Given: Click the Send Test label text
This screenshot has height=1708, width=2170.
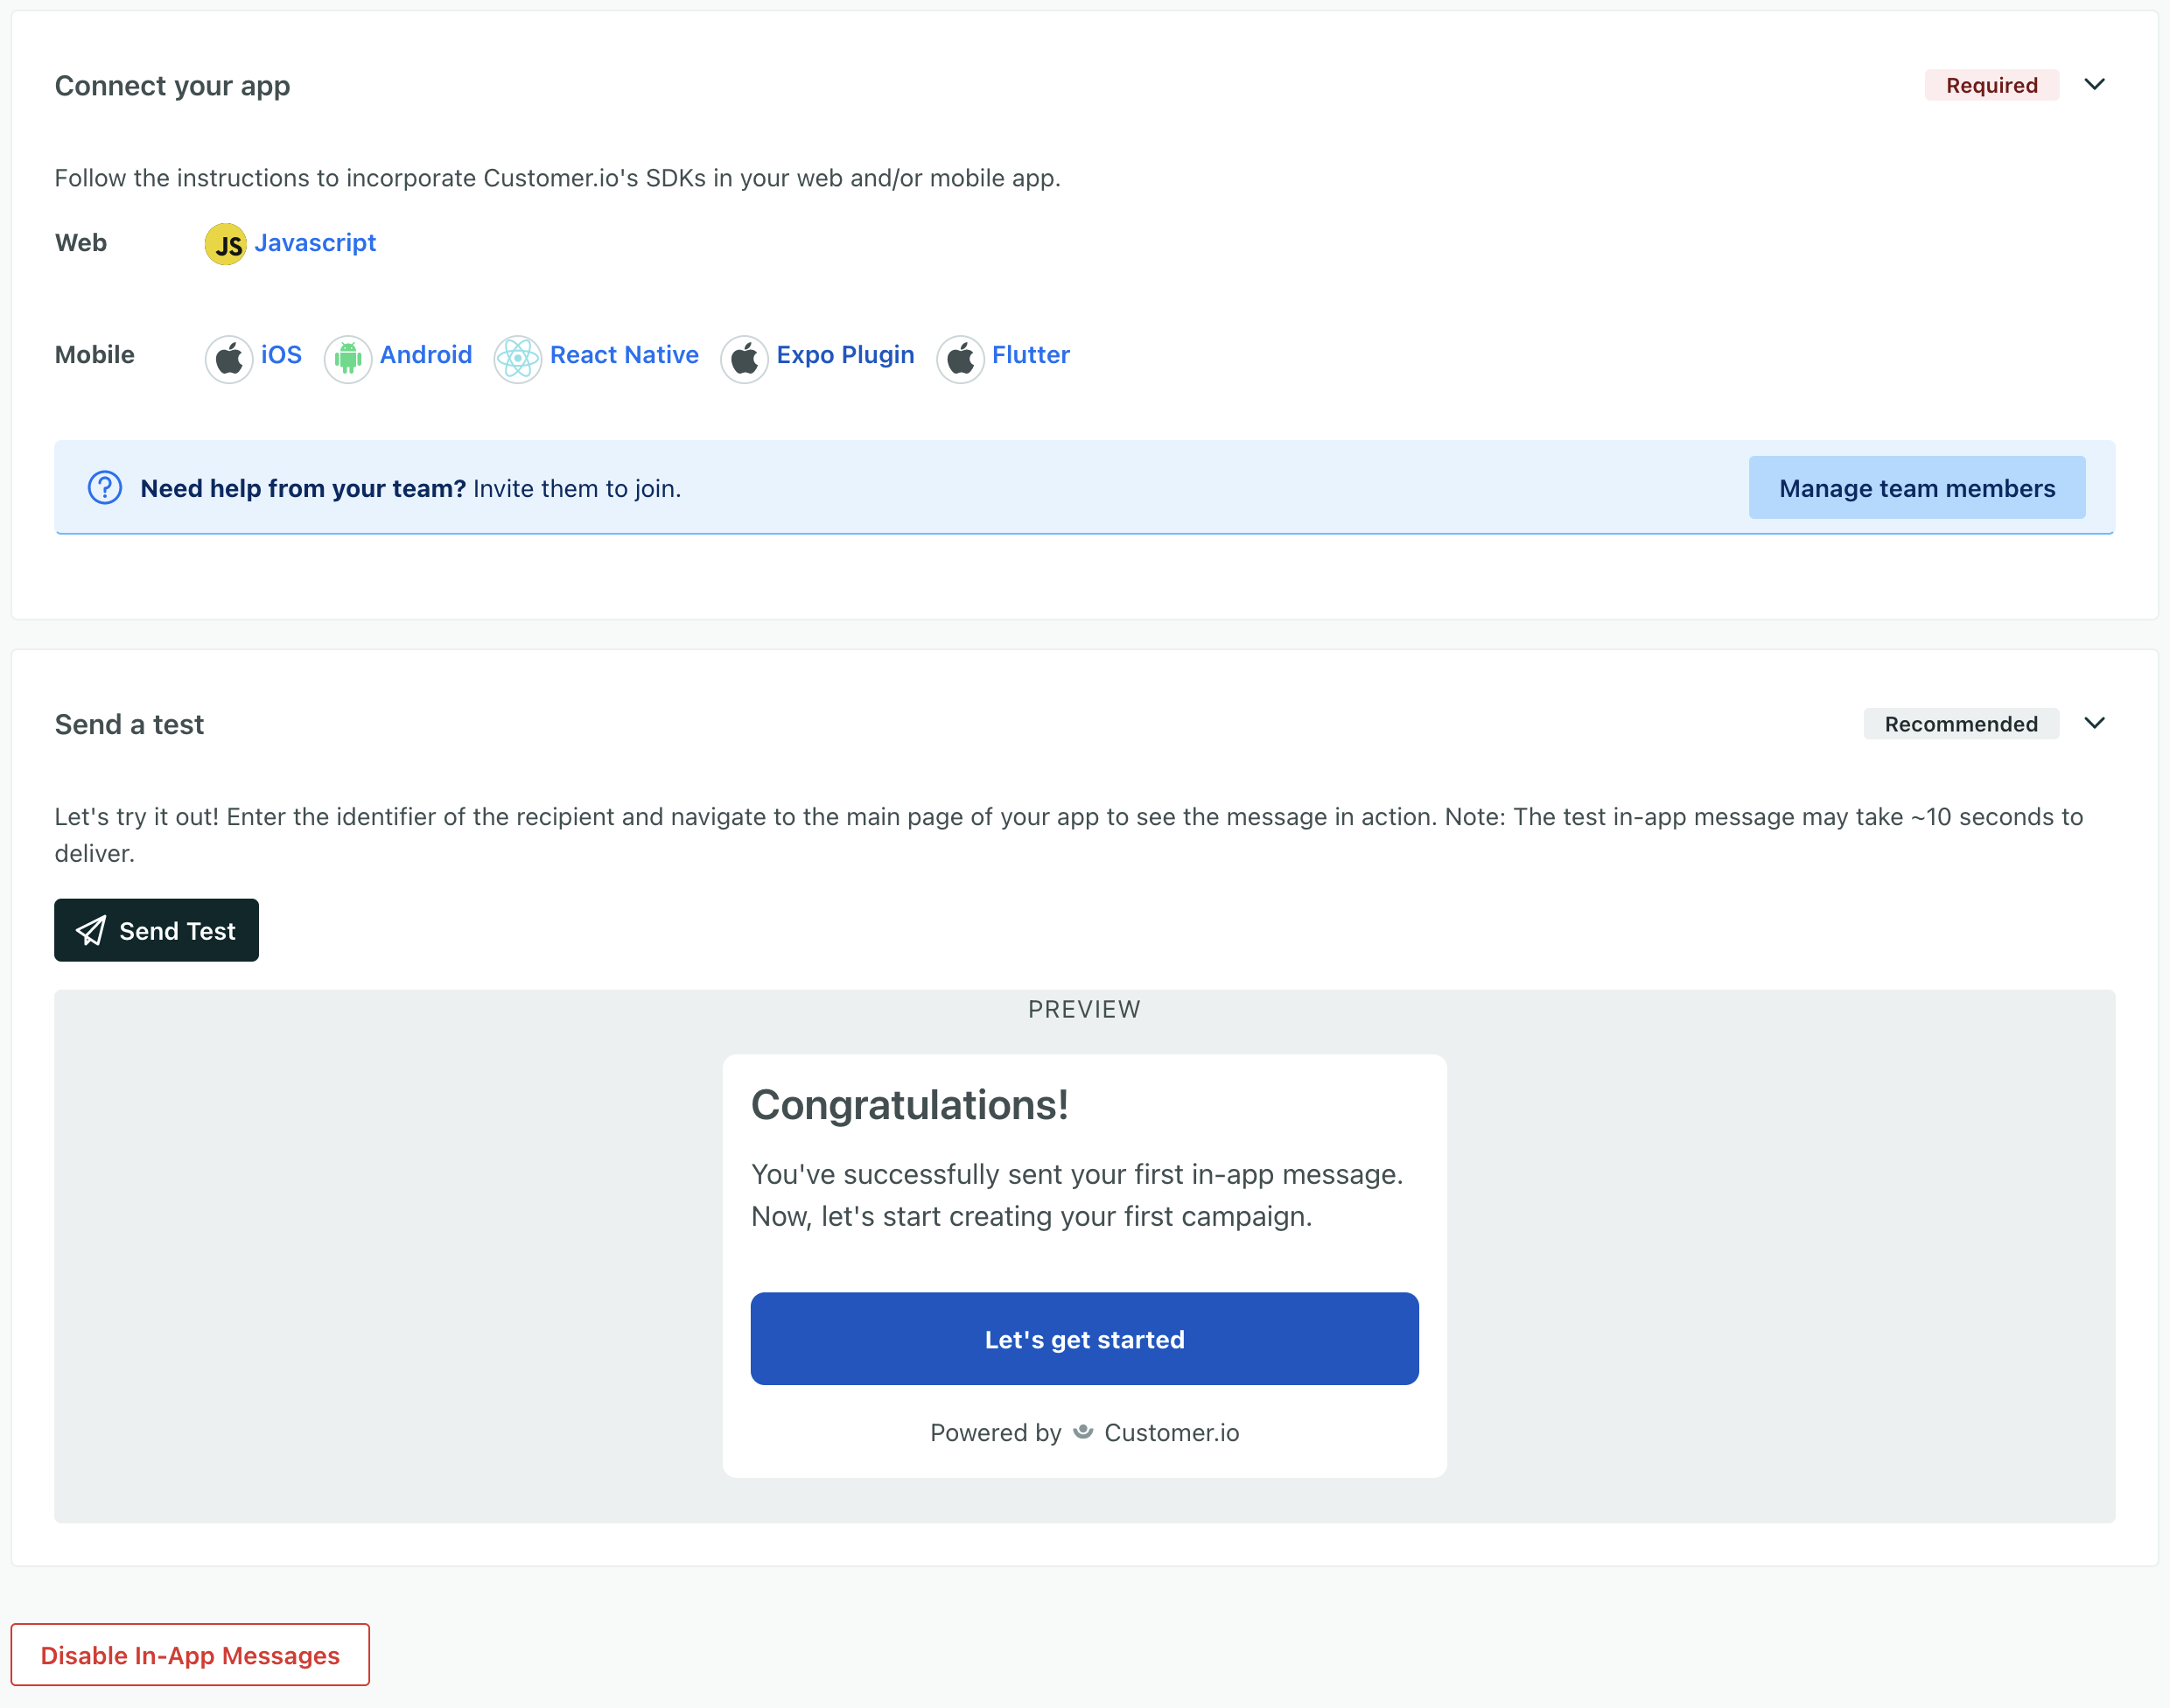Looking at the screenshot, I should coord(176,928).
